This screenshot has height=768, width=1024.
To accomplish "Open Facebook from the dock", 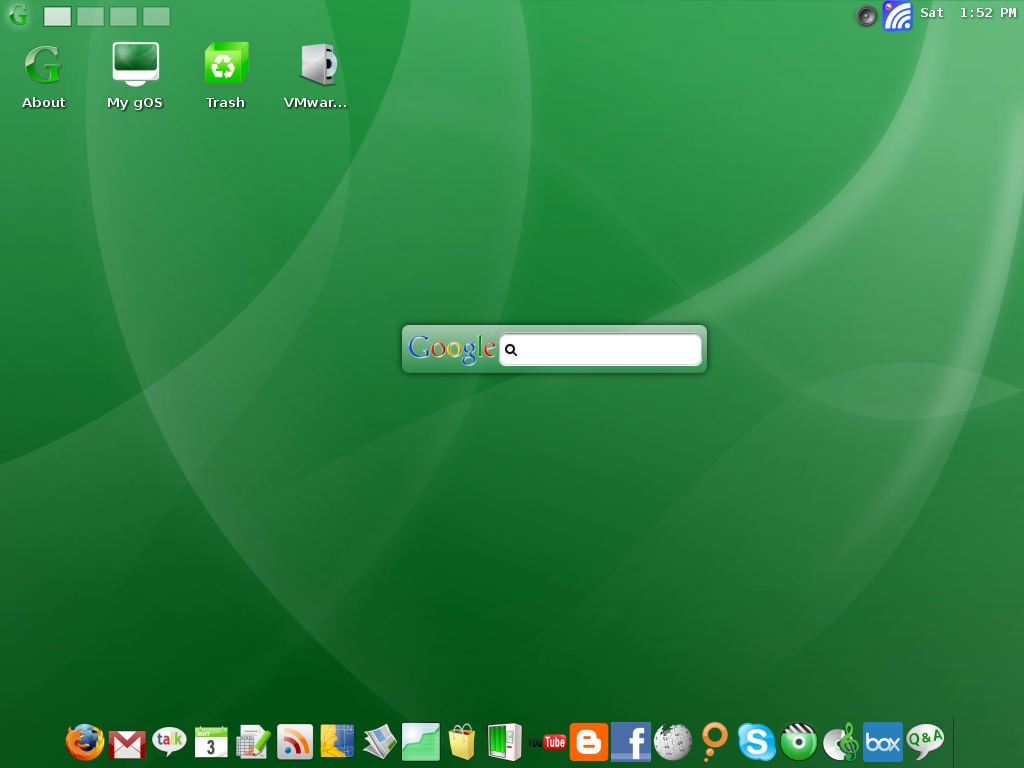I will (x=631, y=742).
